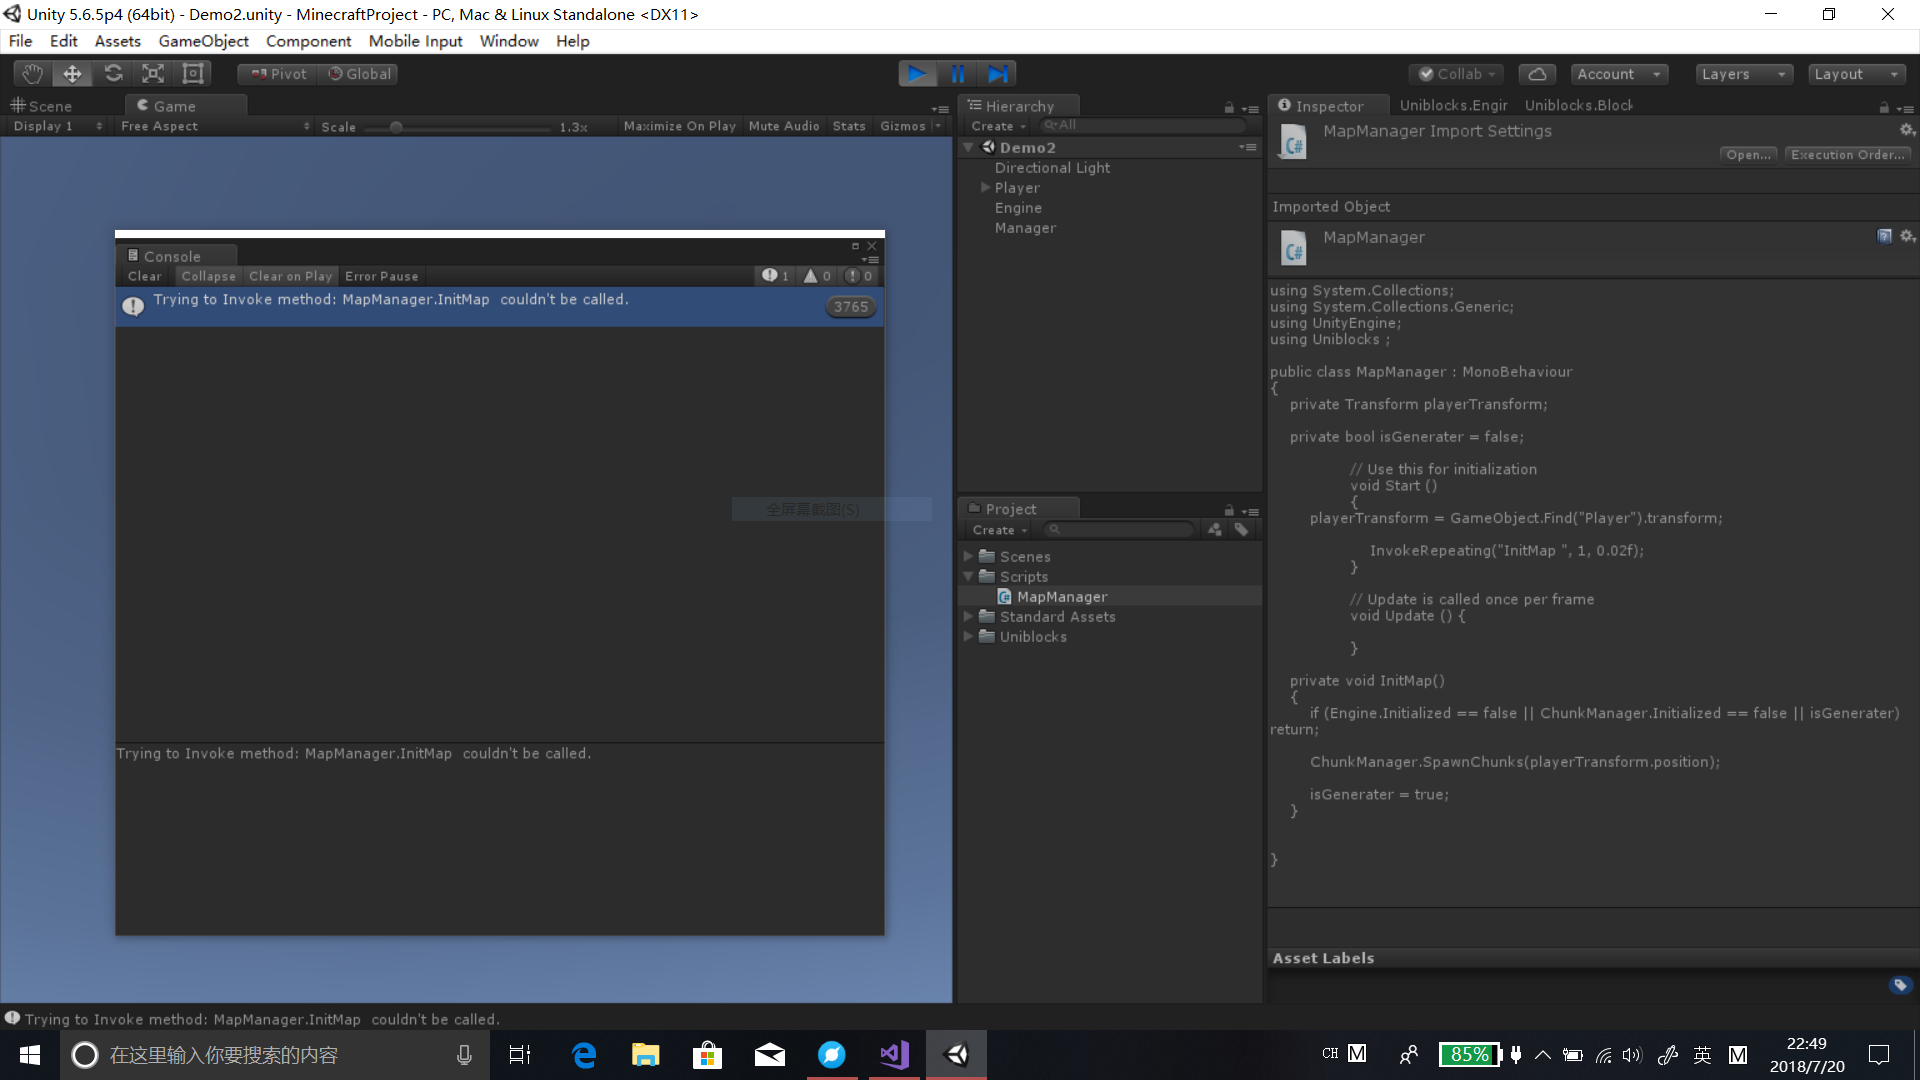Toggle Clear on Play in Console
The image size is (1920, 1080).
[290, 276]
